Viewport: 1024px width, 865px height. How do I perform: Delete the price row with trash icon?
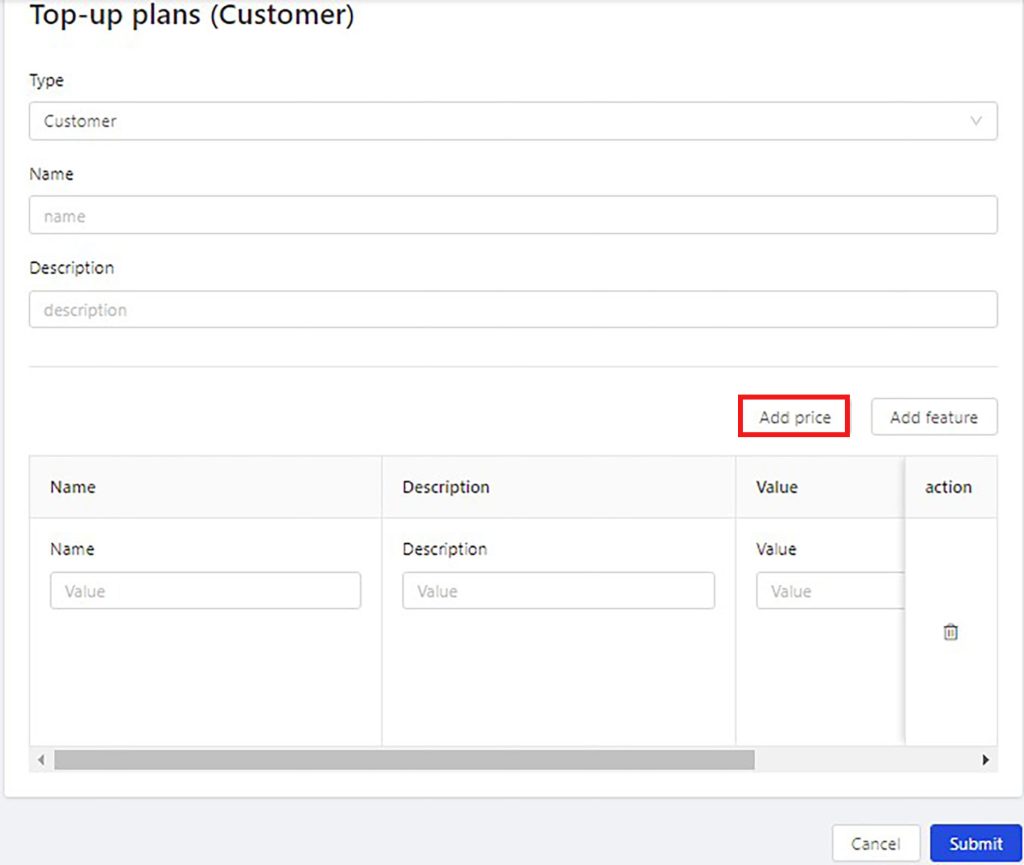(x=950, y=631)
